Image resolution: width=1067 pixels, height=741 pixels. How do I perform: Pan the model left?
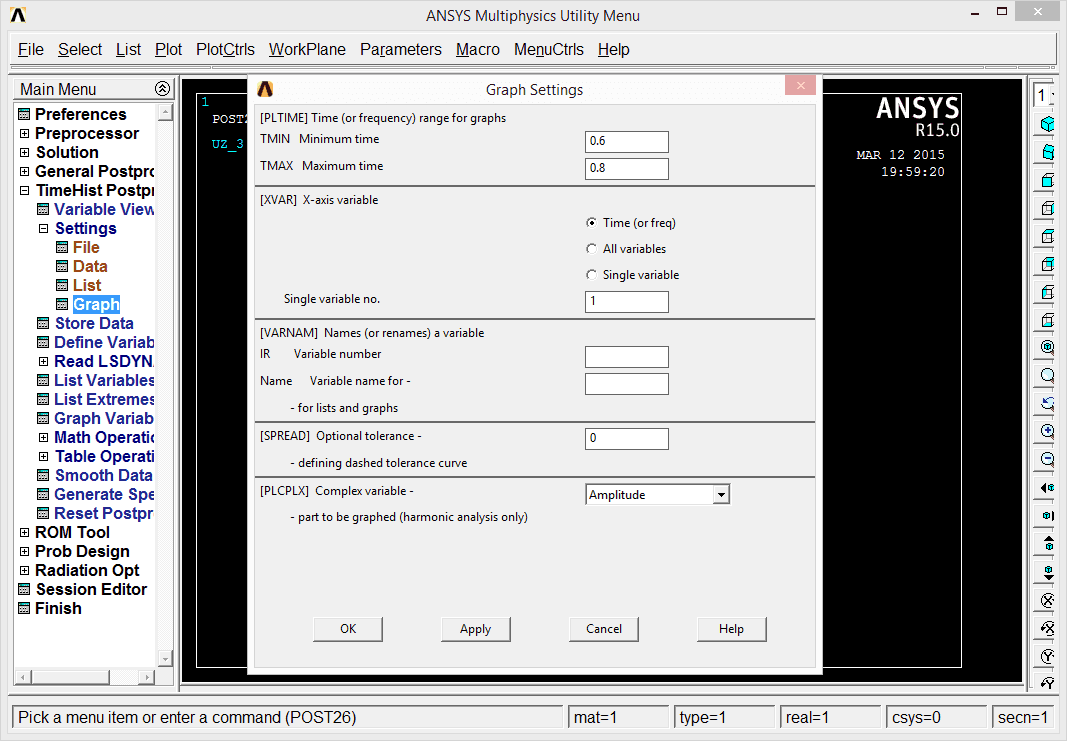coord(1047,487)
